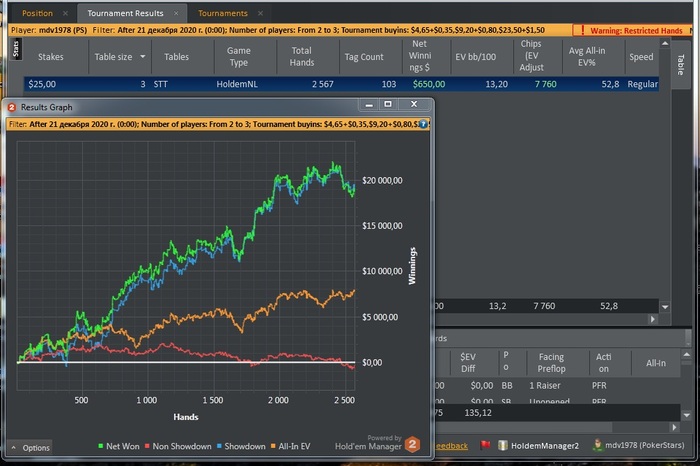Click the red warning exclamation icon

582,30
